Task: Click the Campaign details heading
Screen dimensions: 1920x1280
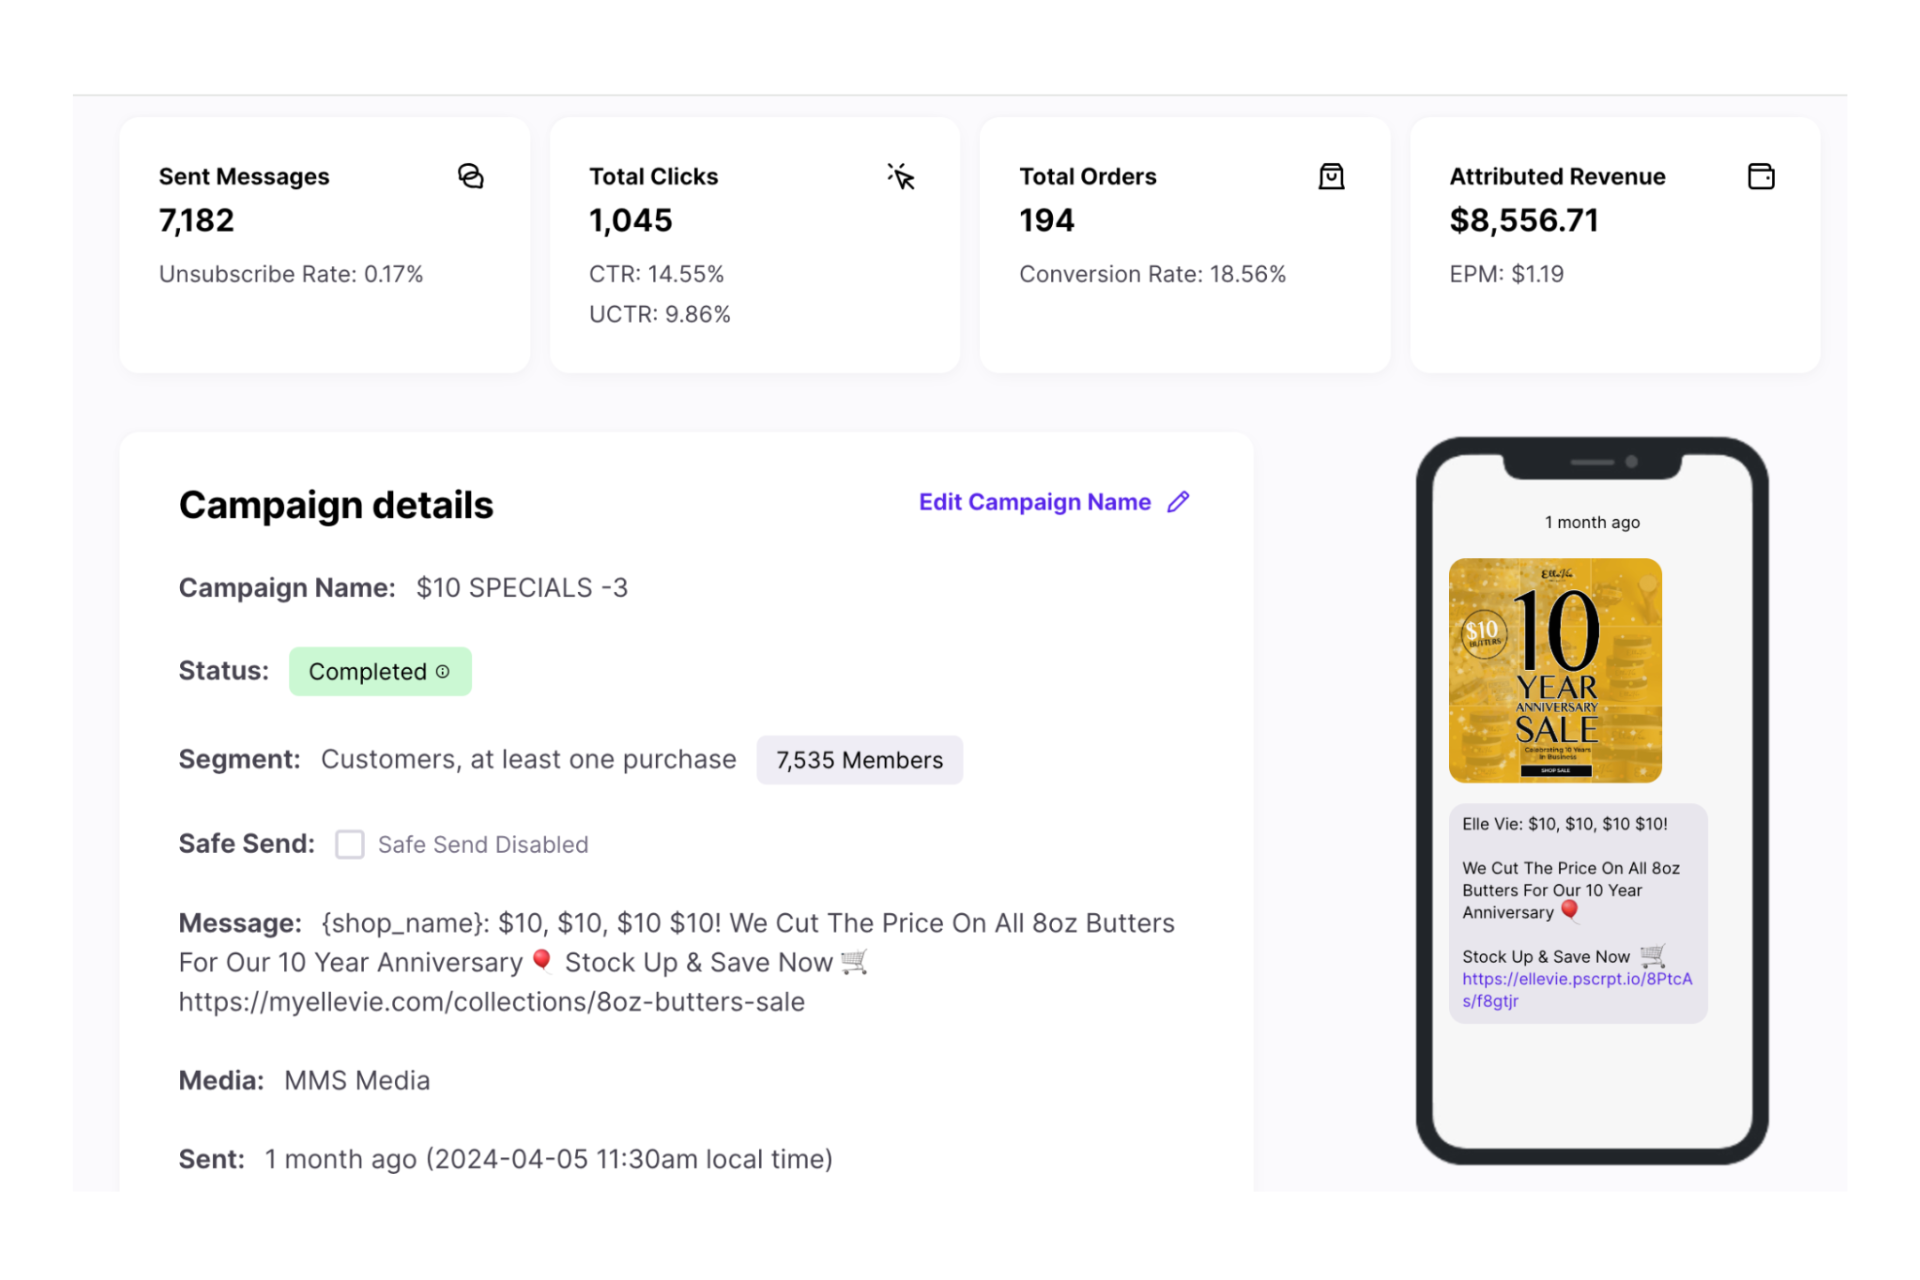Action: [336, 505]
